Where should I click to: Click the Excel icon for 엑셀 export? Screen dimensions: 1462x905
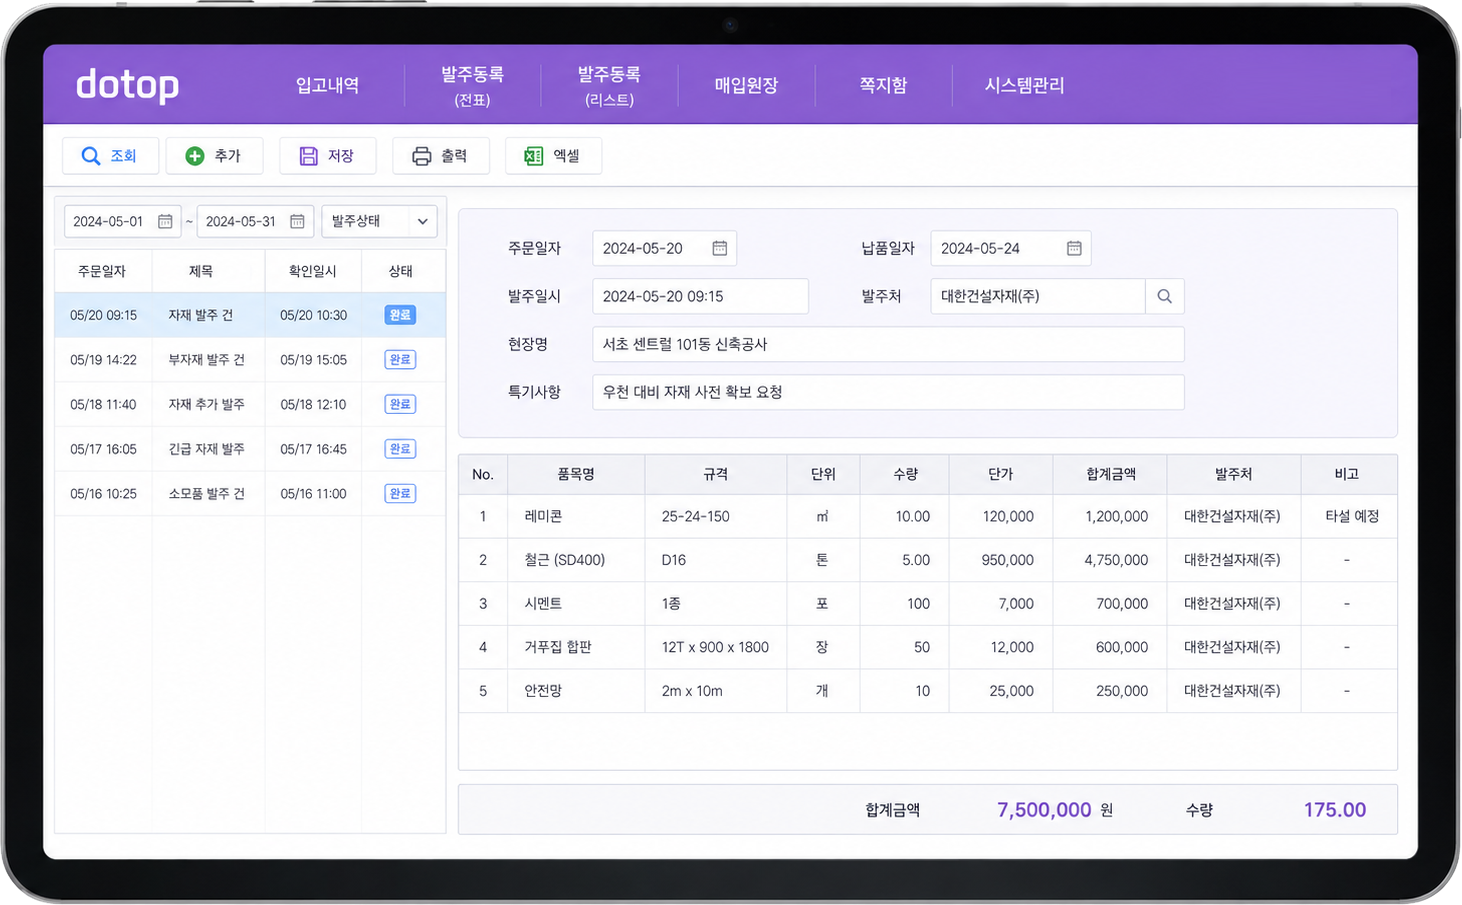[534, 156]
